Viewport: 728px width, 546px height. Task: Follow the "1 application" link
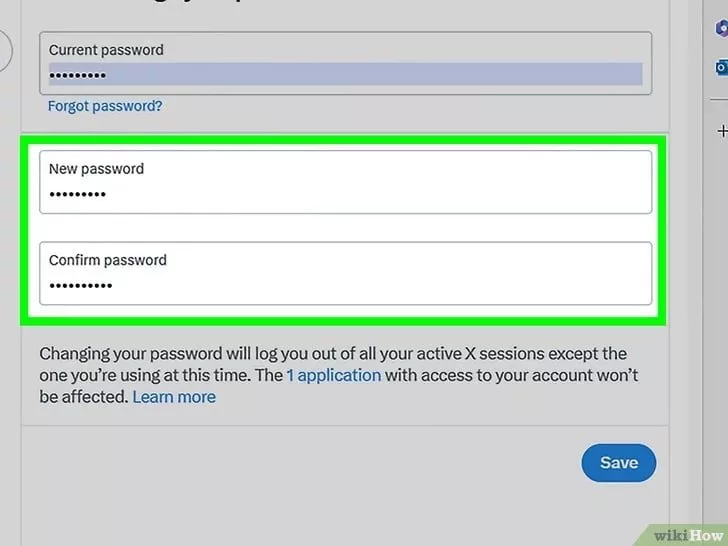point(333,375)
